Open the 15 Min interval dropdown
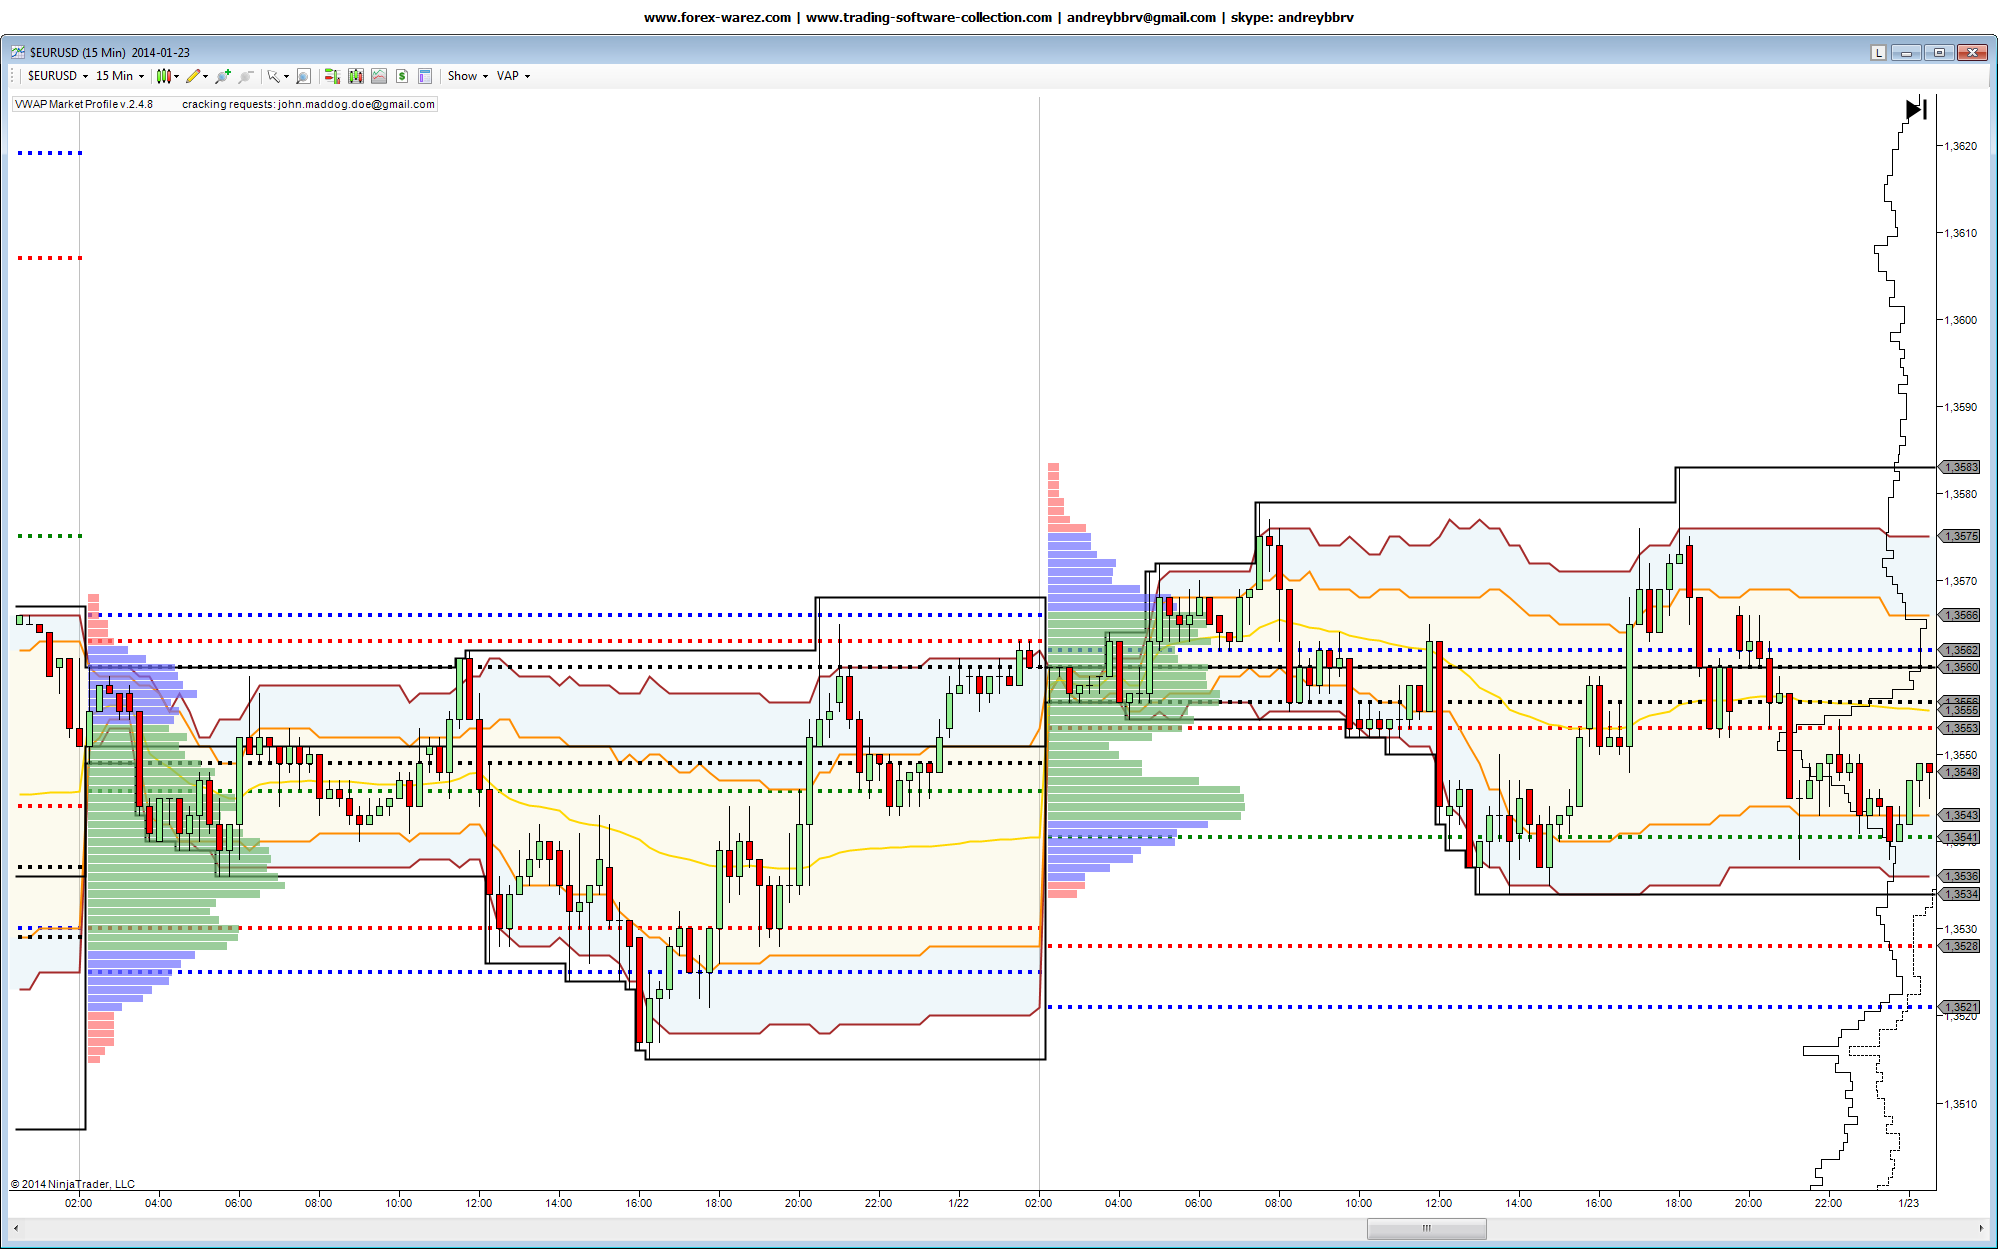This screenshot has width=1998, height=1249. click(x=119, y=76)
